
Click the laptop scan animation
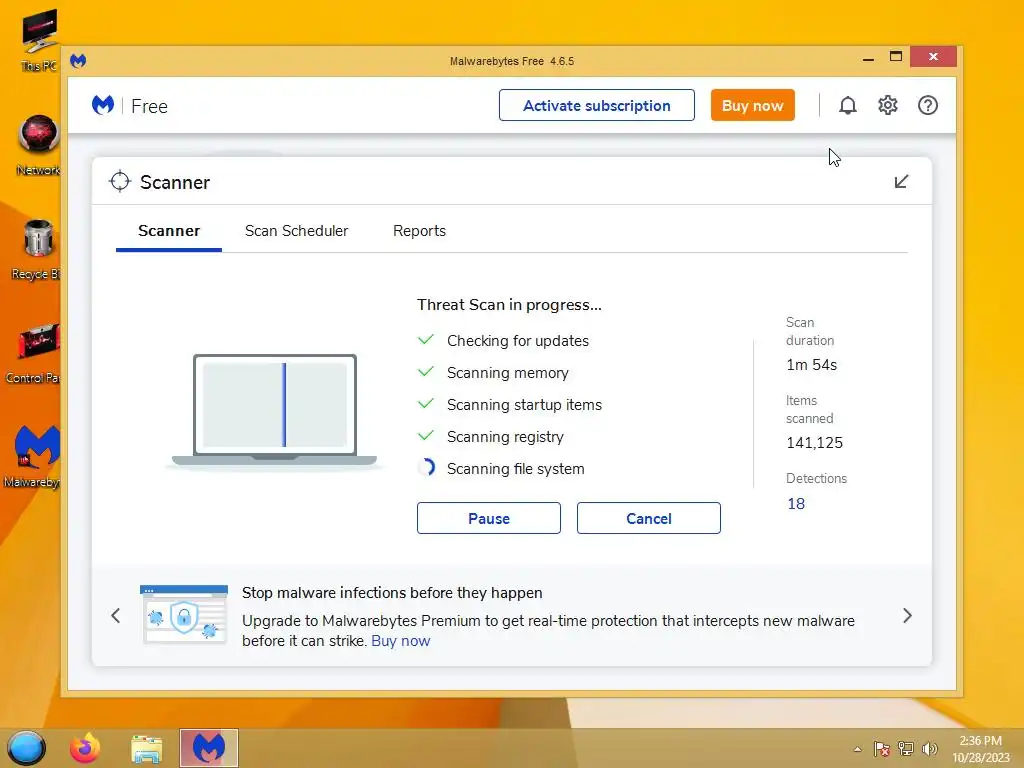(x=274, y=411)
